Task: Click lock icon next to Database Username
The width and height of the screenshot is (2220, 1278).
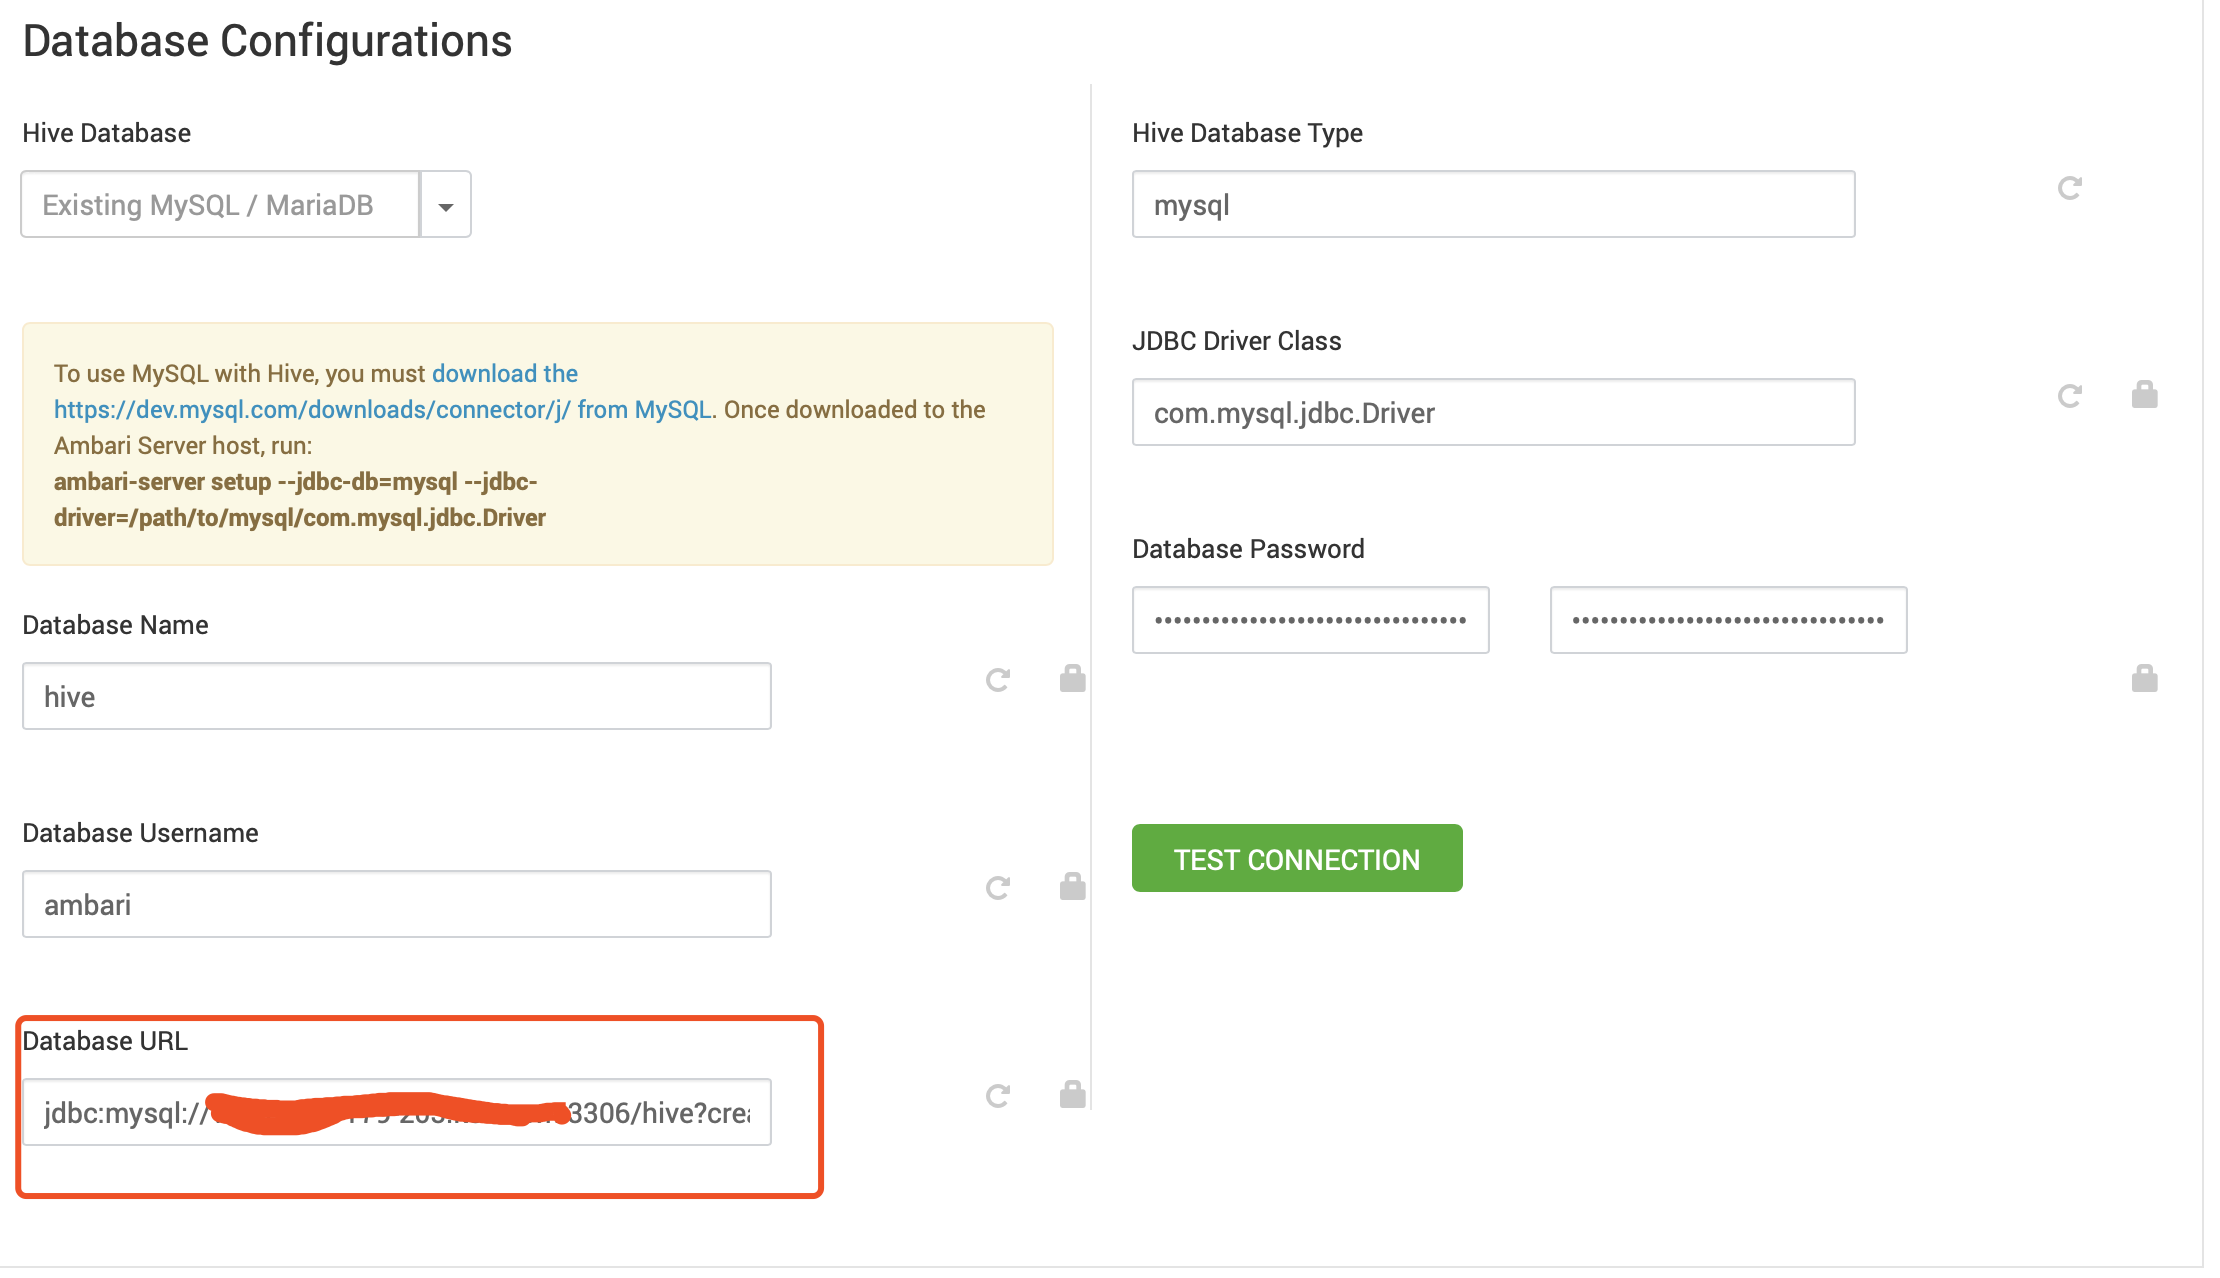Action: point(1072,887)
